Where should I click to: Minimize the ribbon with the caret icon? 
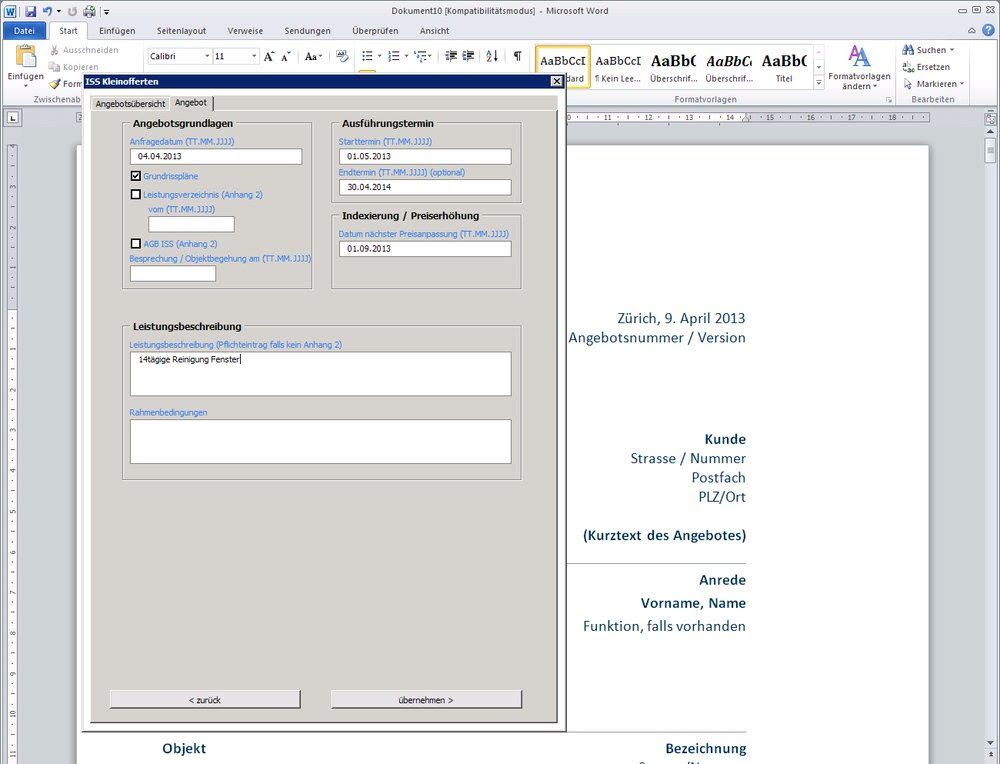coord(971,31)
